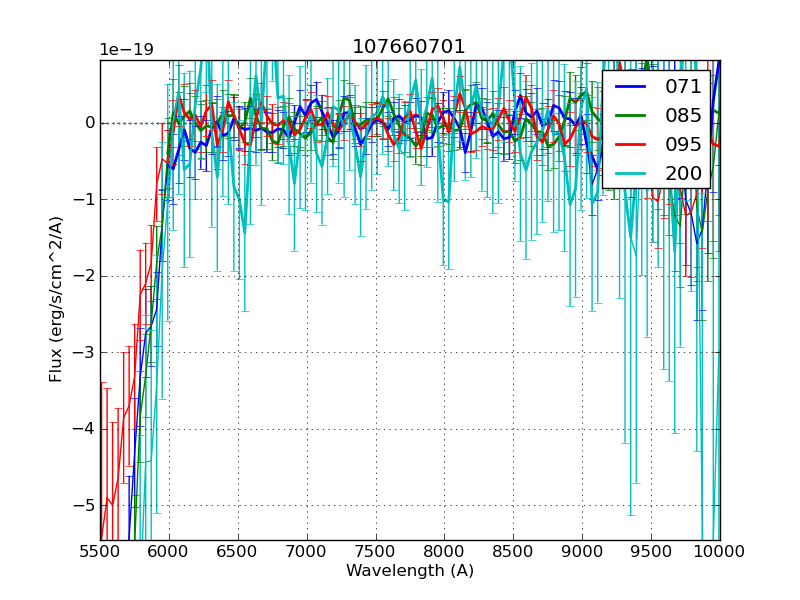Click the plot title 107660701
This screenshot has height=600, width=800.
pos(409,47)
